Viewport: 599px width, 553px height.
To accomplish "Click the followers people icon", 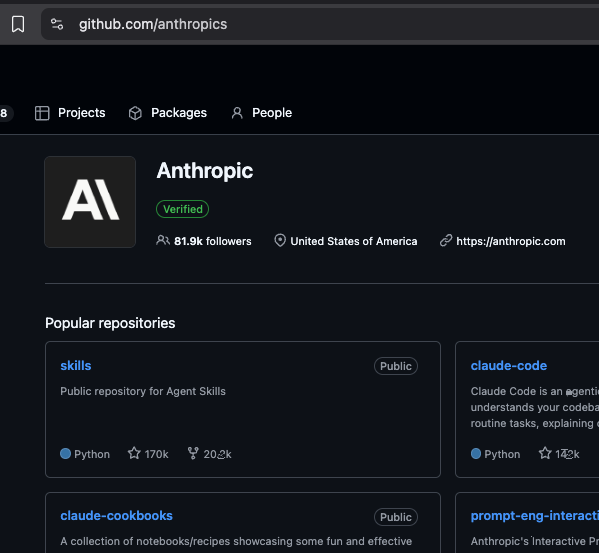I will pos(163,241).
